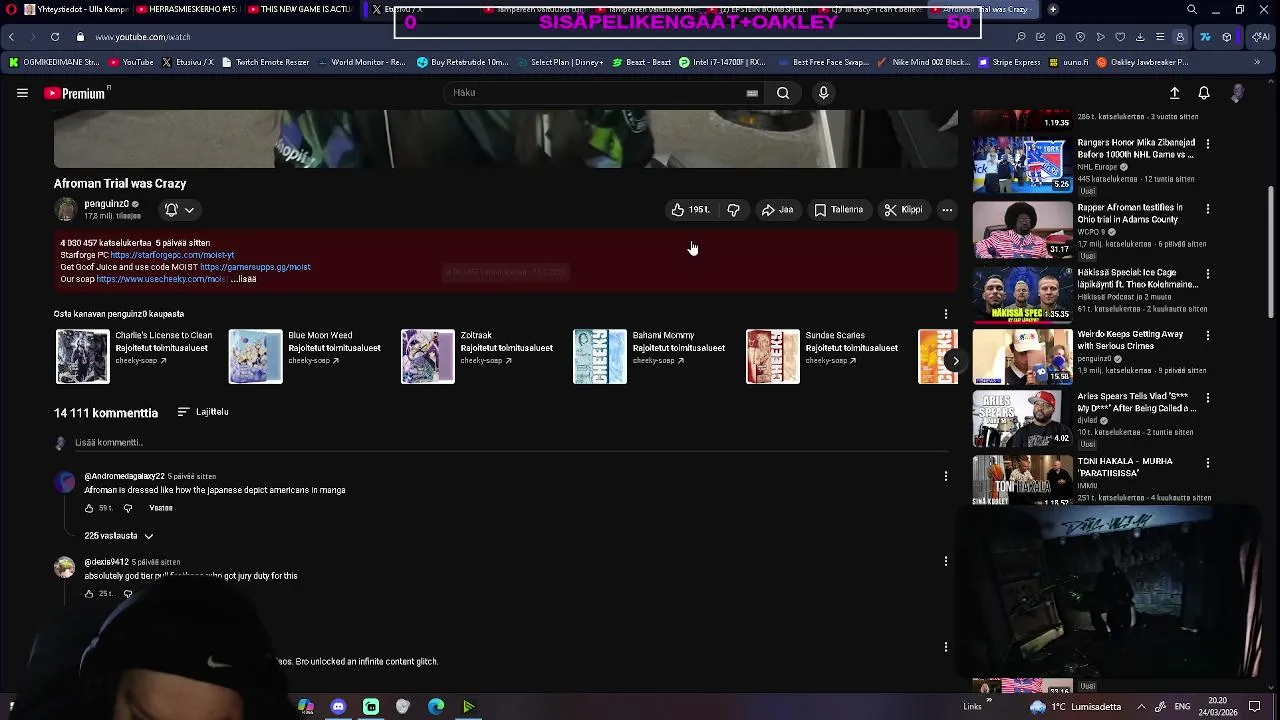Open new browser tab plus button

coord(1053,10)
